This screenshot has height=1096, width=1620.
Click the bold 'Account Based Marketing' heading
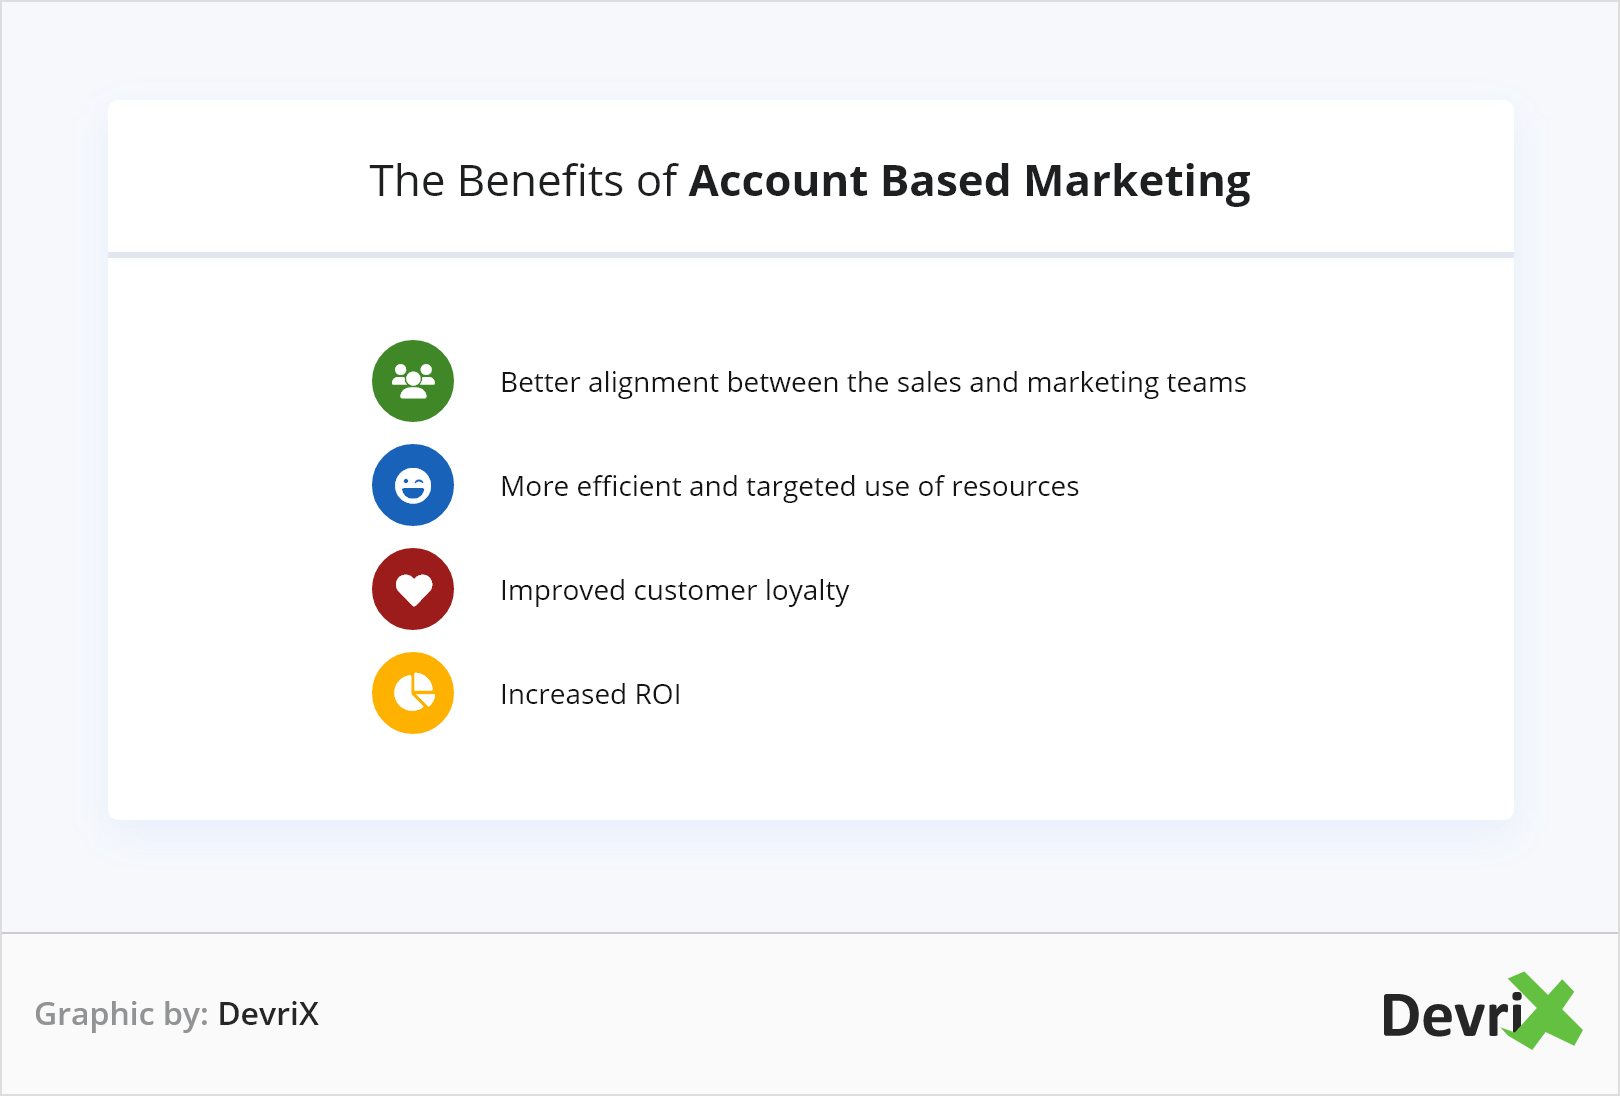969,181
